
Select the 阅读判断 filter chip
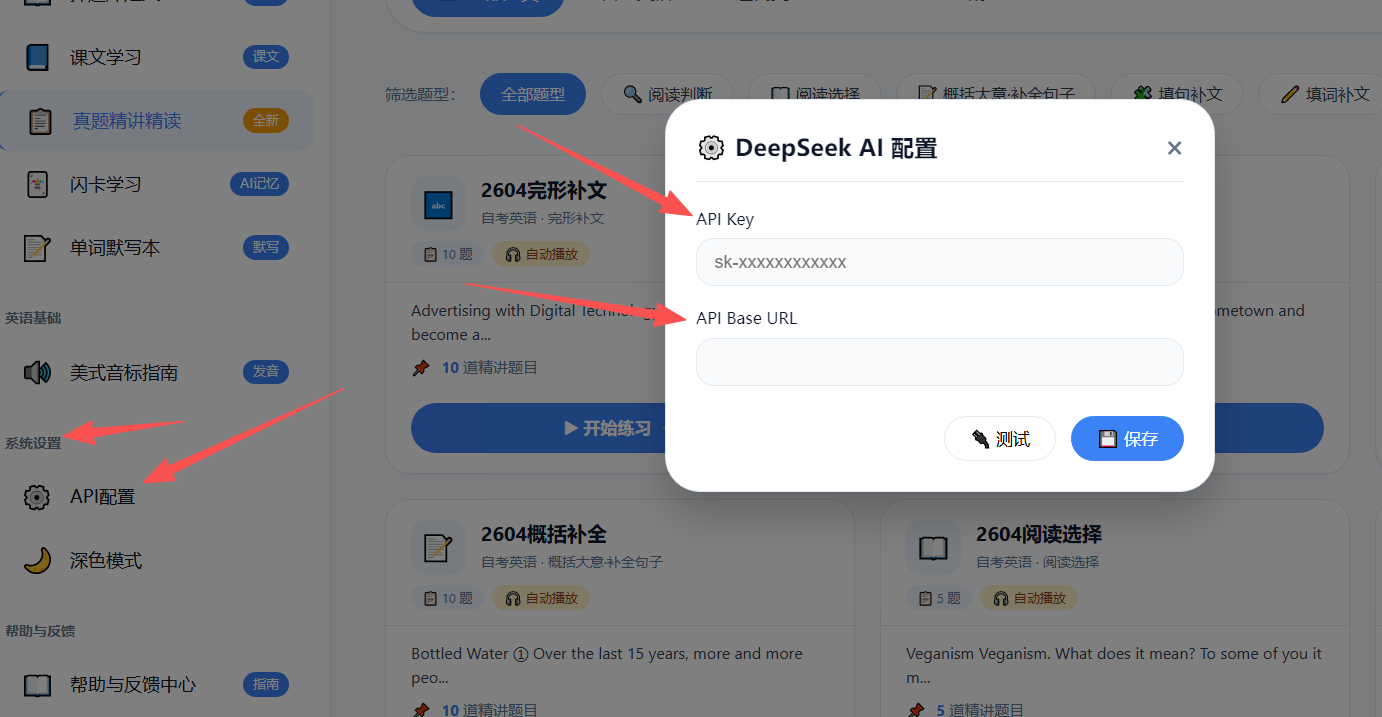668,94
